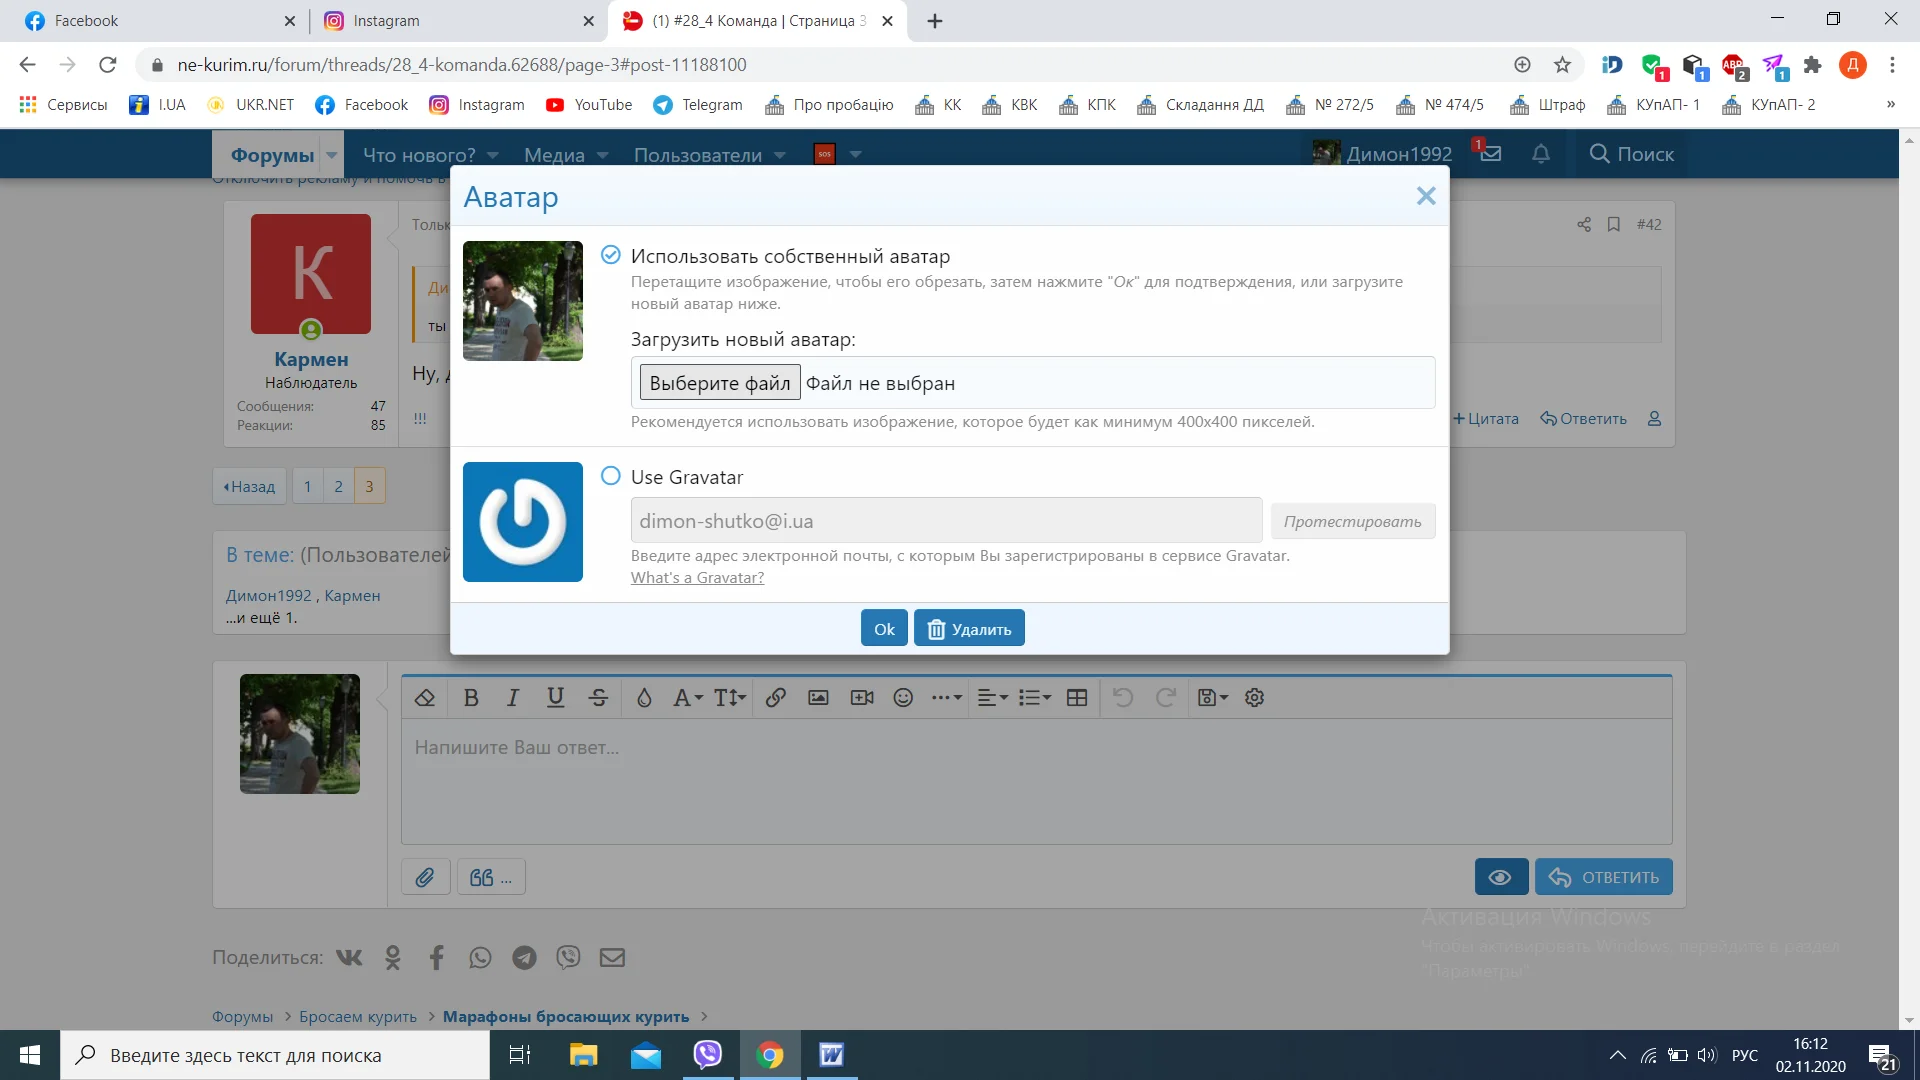Screen dimensions: 1920x1080
Task: Open the Медиа navigation tab
Action: [x=554, y=155]
